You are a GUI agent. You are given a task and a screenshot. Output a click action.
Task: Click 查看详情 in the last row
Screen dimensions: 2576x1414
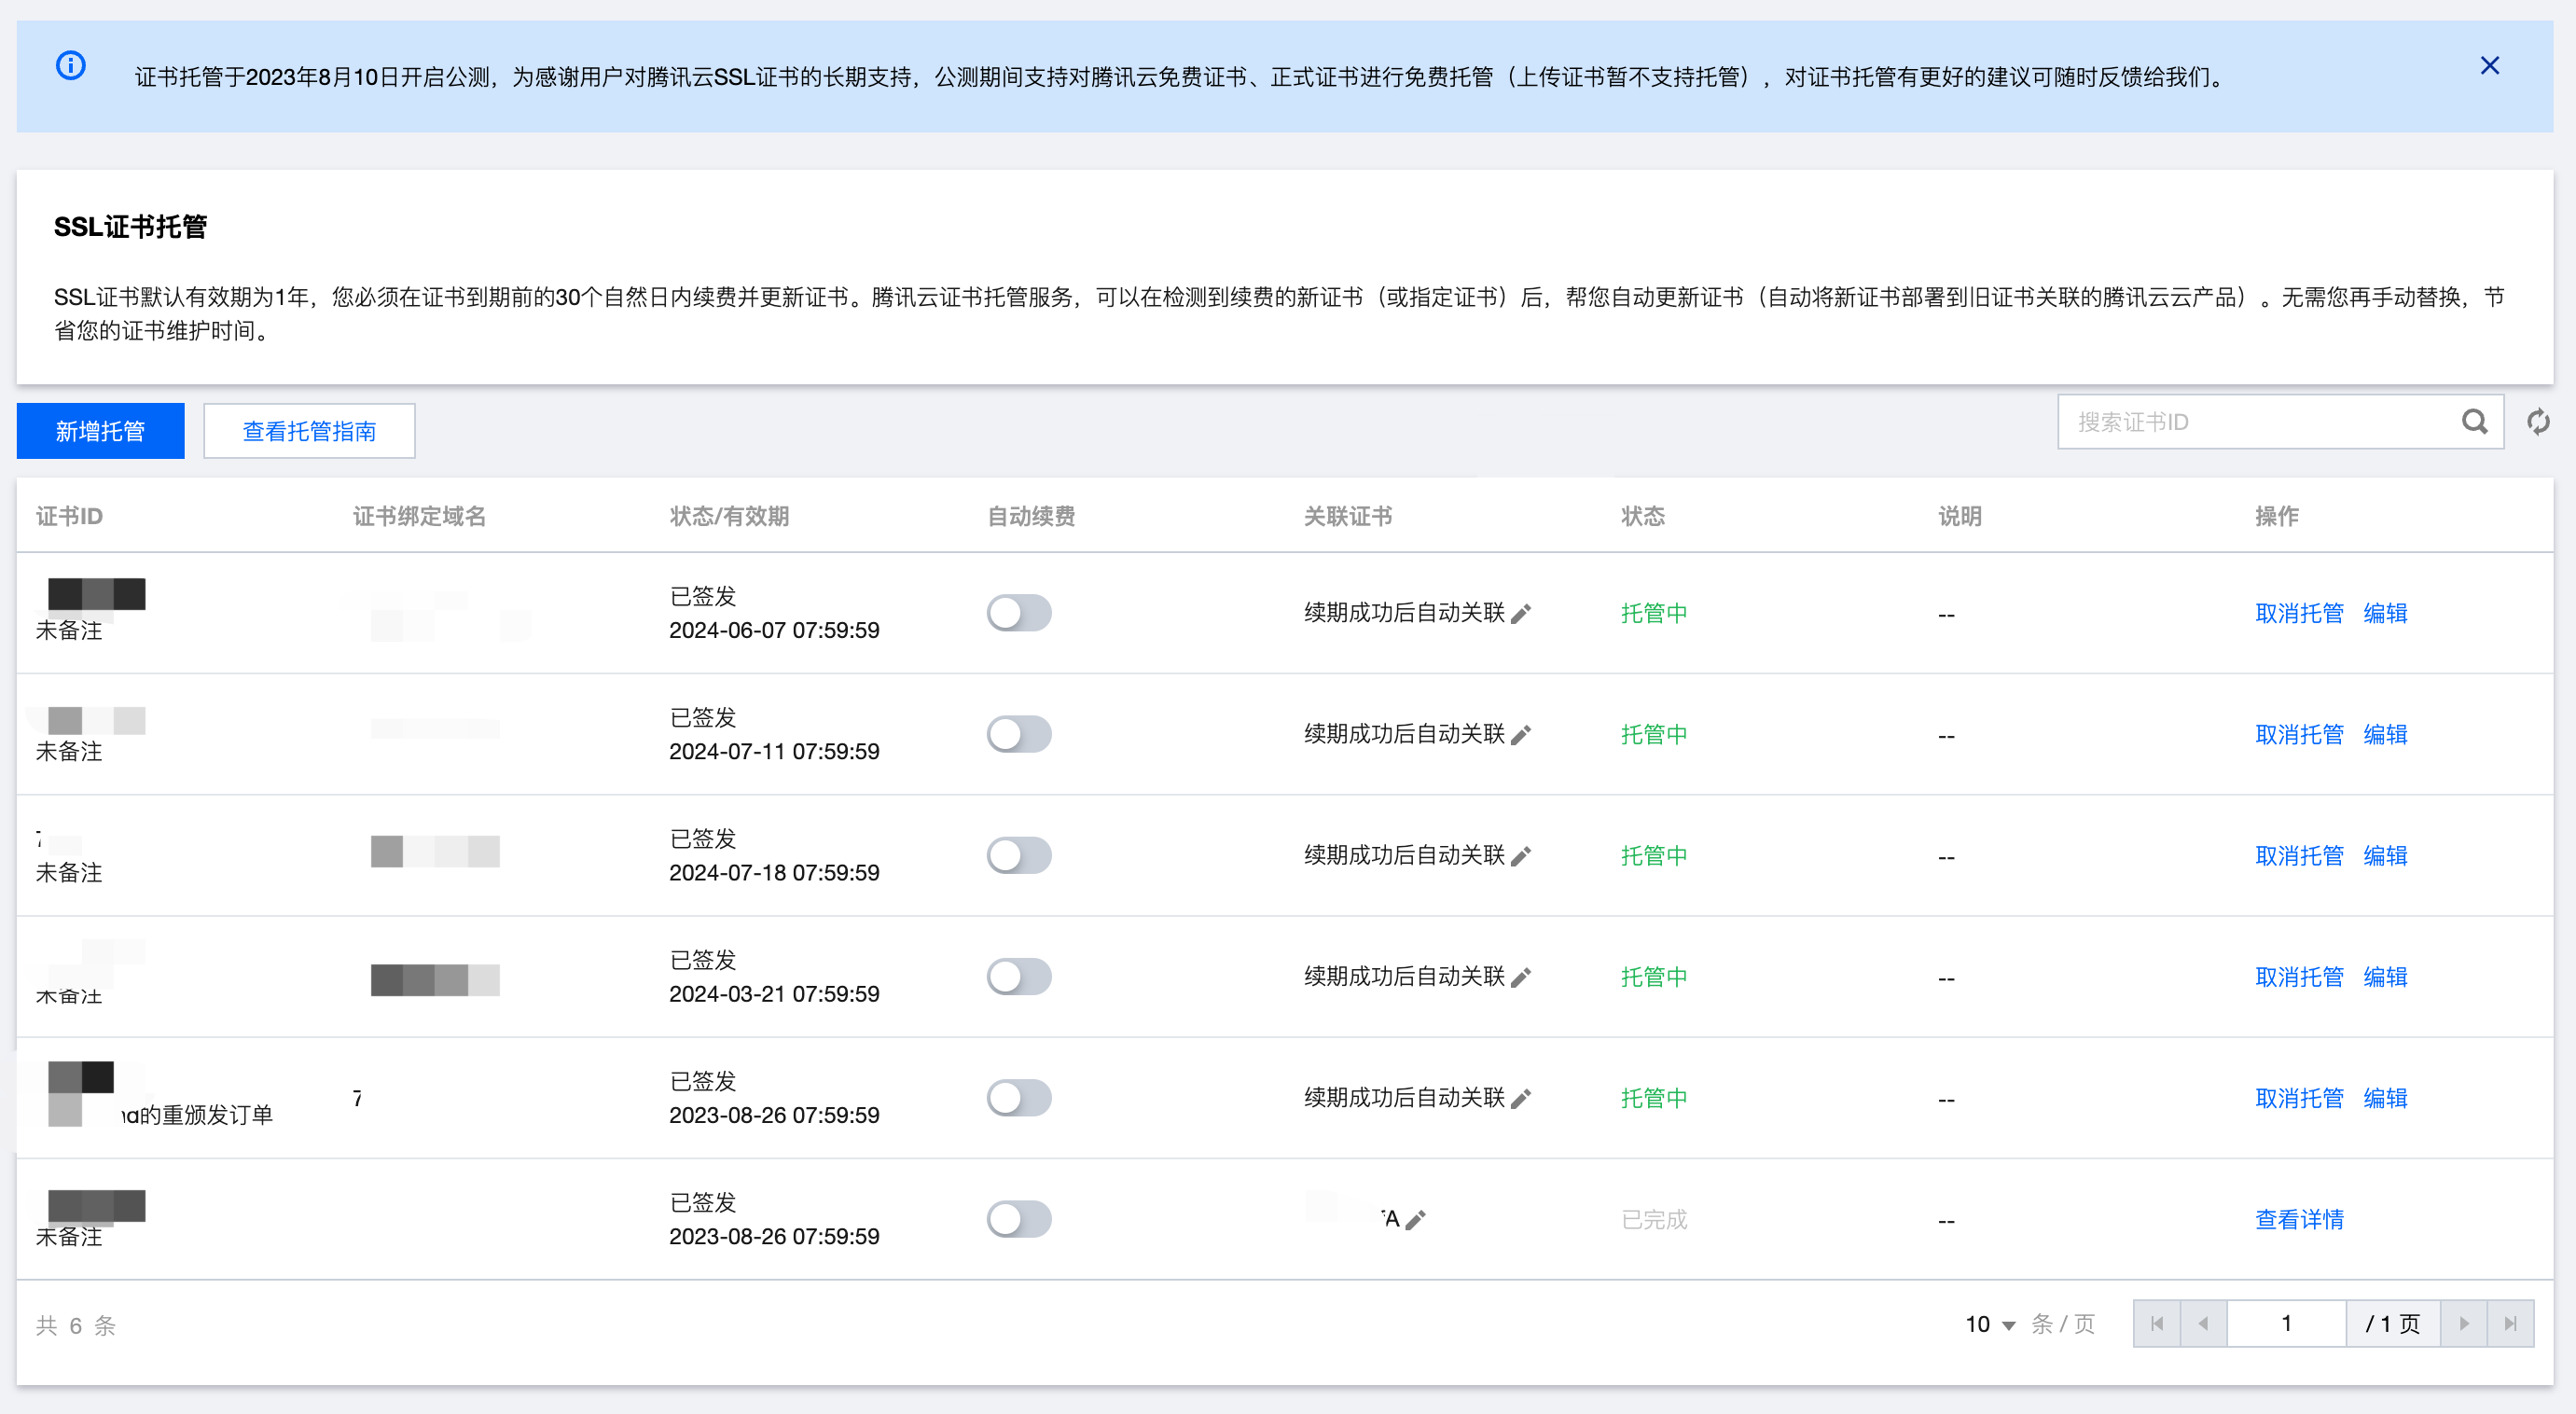[2298, 1219]
